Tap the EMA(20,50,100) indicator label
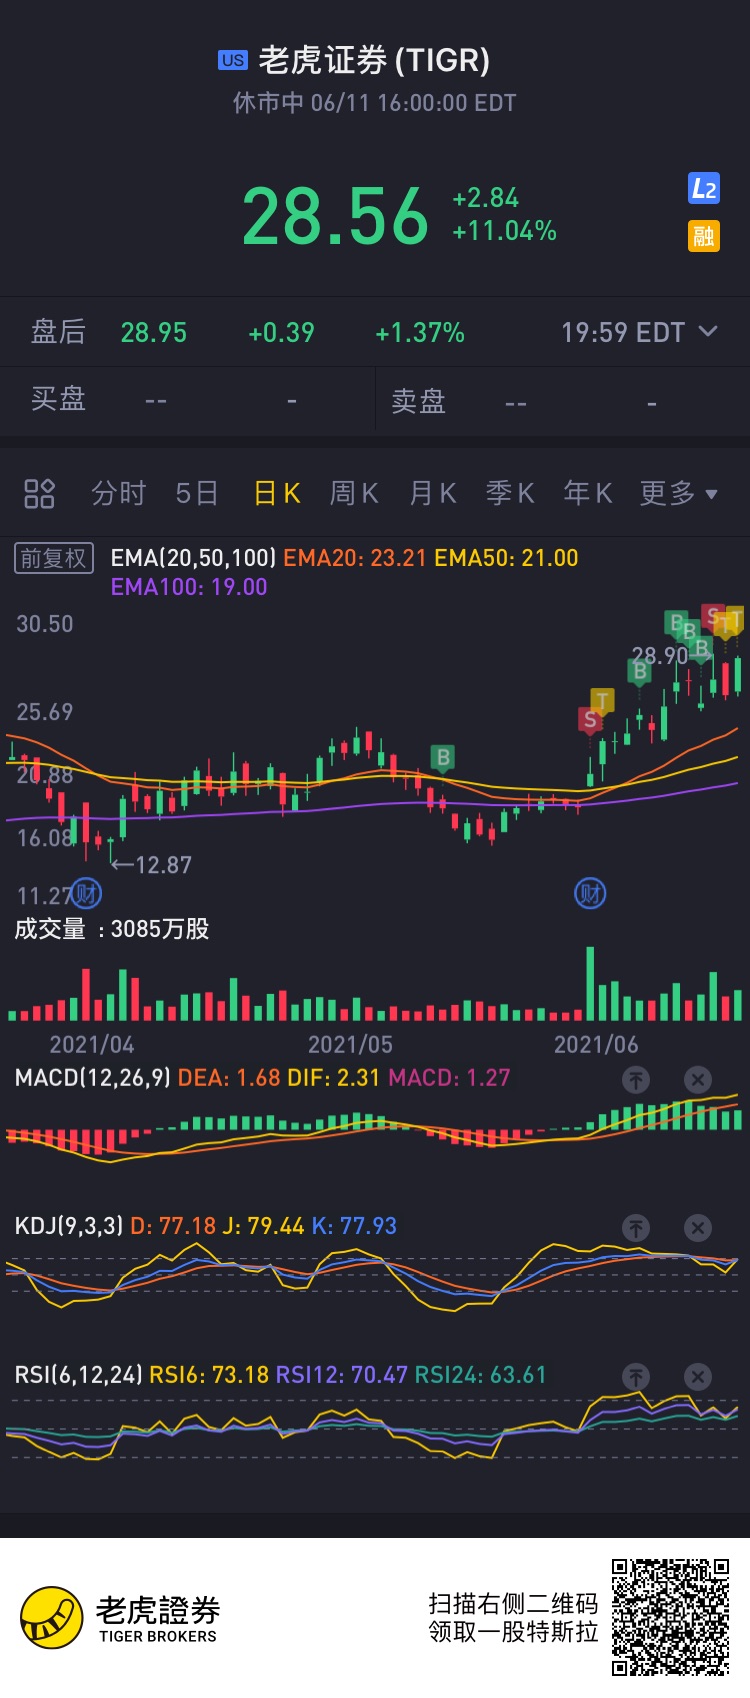750x1698 pixels. [194, 558]
